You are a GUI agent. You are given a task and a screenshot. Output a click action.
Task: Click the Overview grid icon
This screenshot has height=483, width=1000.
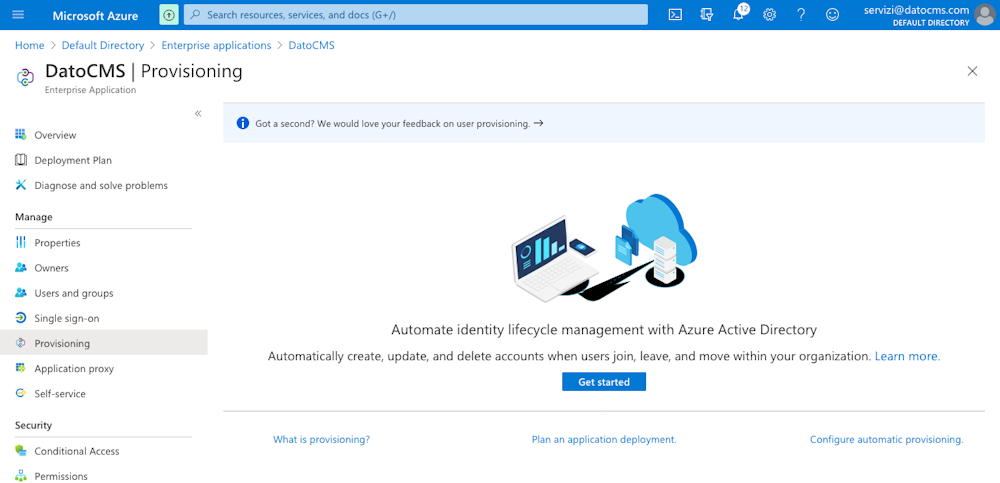pyautogui.click(x=21, y=135)
